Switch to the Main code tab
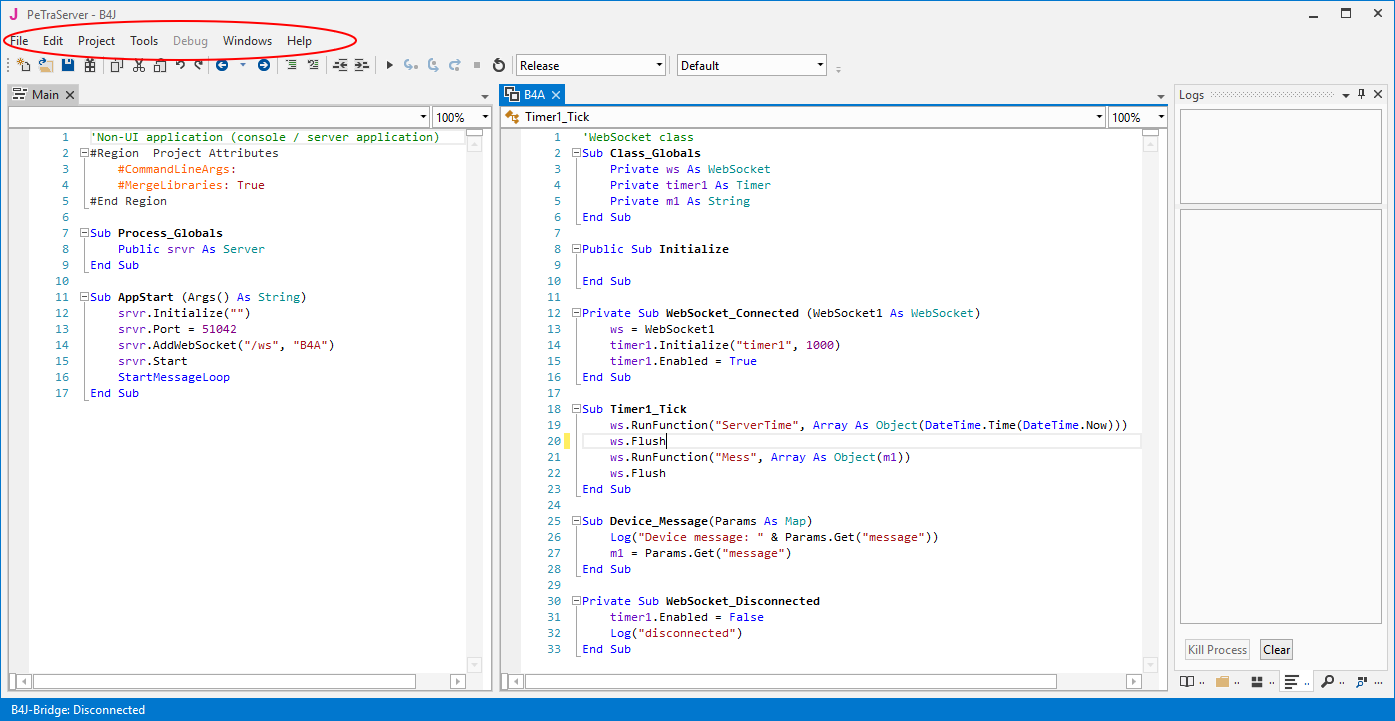This screenshot has height=721, width=1395. 45,94
